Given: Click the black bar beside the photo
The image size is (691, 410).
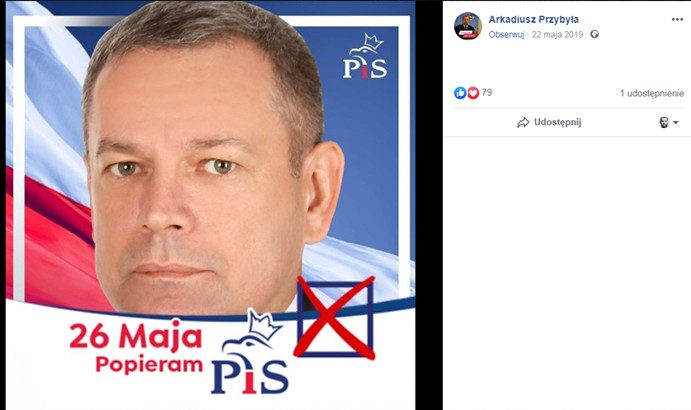Looking at the screenshot, I should click(429, 205).
